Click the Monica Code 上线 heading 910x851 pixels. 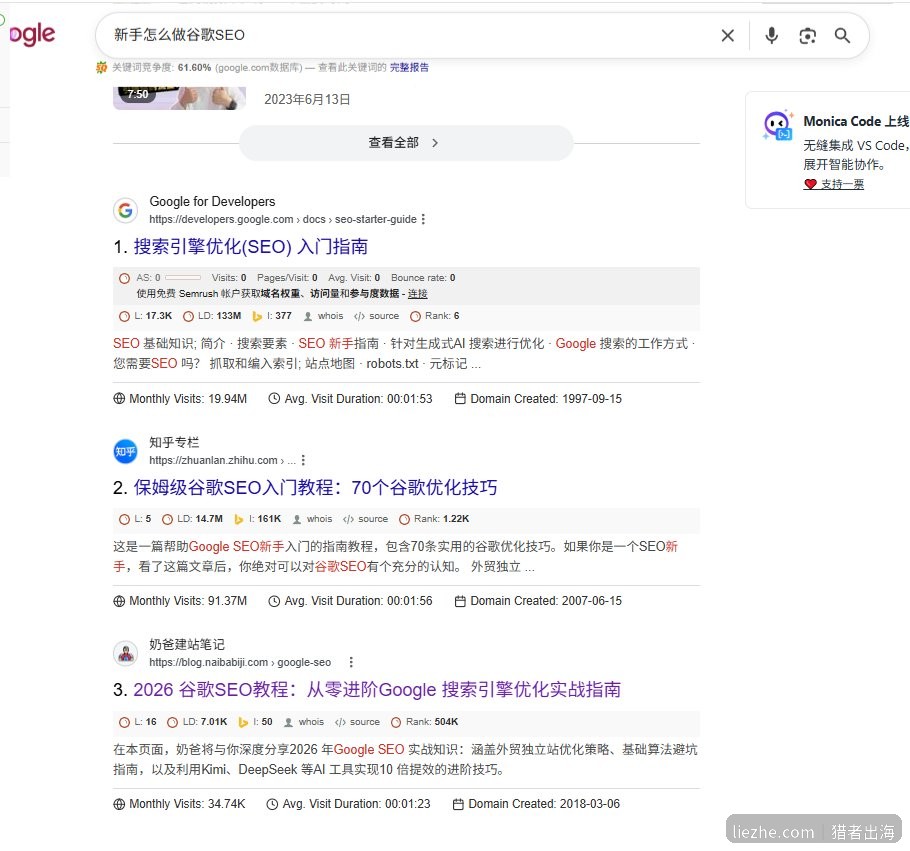pyautogui.click(x=856, y=121)
